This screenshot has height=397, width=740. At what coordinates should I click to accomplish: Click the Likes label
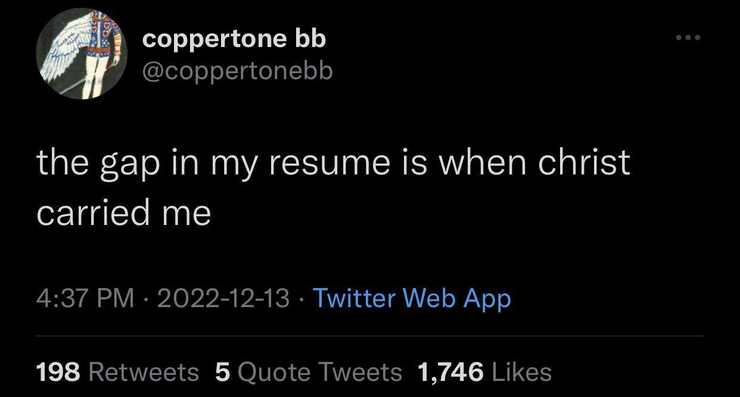(x=521, y=372)
